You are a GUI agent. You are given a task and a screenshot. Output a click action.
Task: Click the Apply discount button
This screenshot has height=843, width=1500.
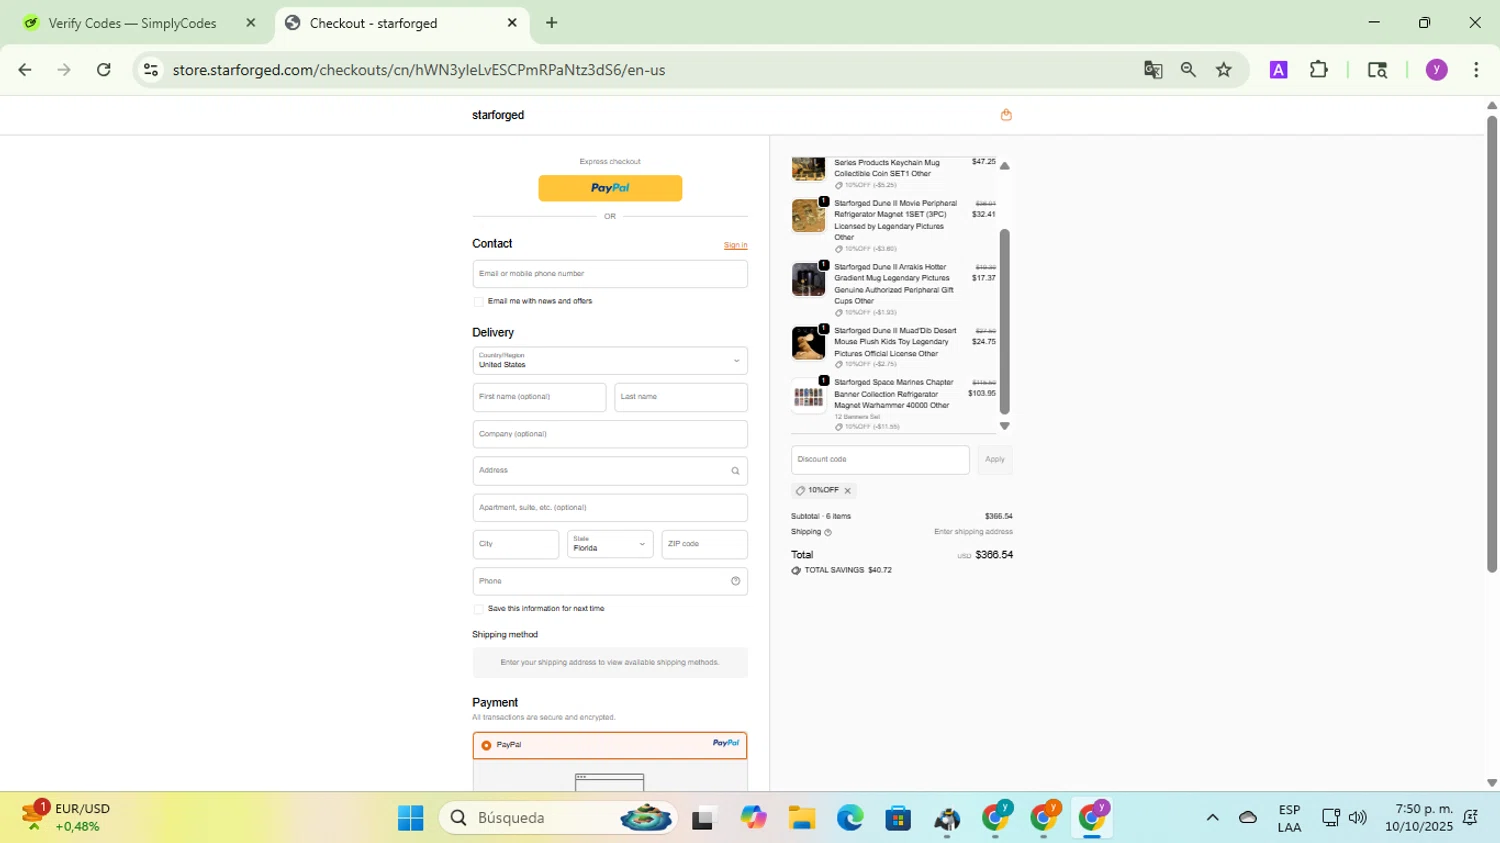(994, 460)
